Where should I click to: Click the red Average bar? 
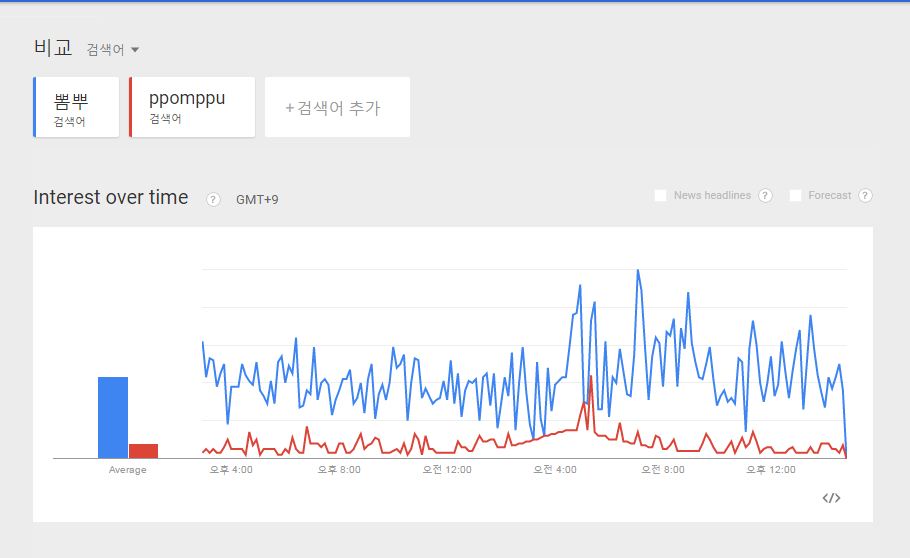pyautogui.click(x=143, y=450)
